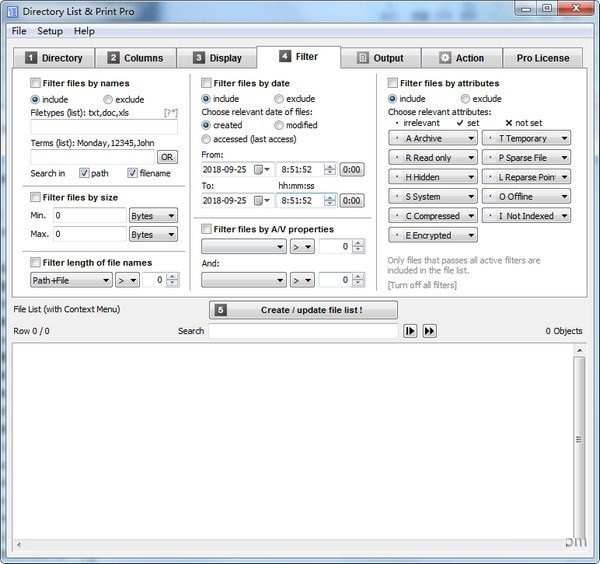Adjust the first A/V property value spinner
Image resolution: width=600 pixels, height=564 pixels.
click(x=358, y=246)
